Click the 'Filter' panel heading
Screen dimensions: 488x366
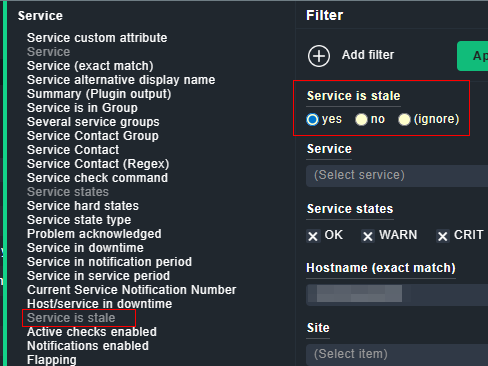tap(324, 15)
